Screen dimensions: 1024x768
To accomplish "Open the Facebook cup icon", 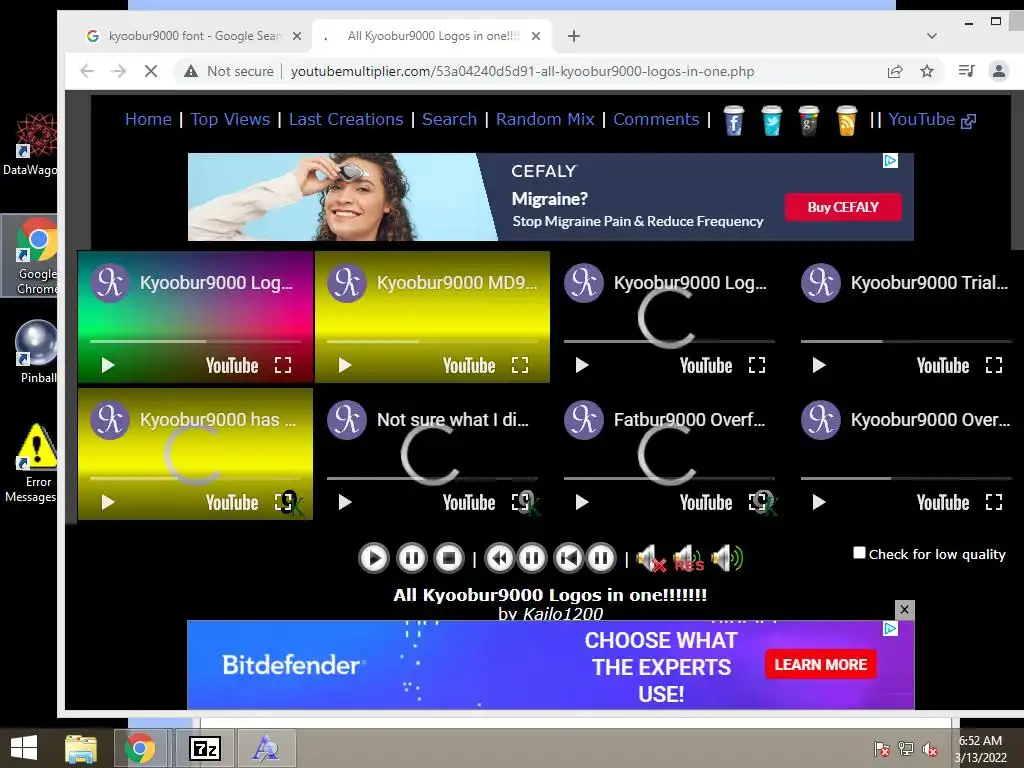I will coord(733,121).
